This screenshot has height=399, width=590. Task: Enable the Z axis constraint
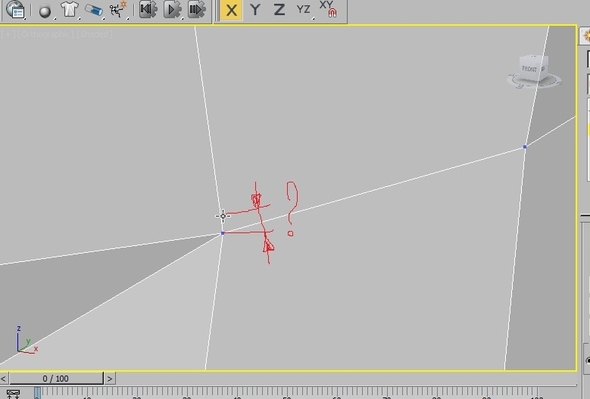click(x=279, y=10)
